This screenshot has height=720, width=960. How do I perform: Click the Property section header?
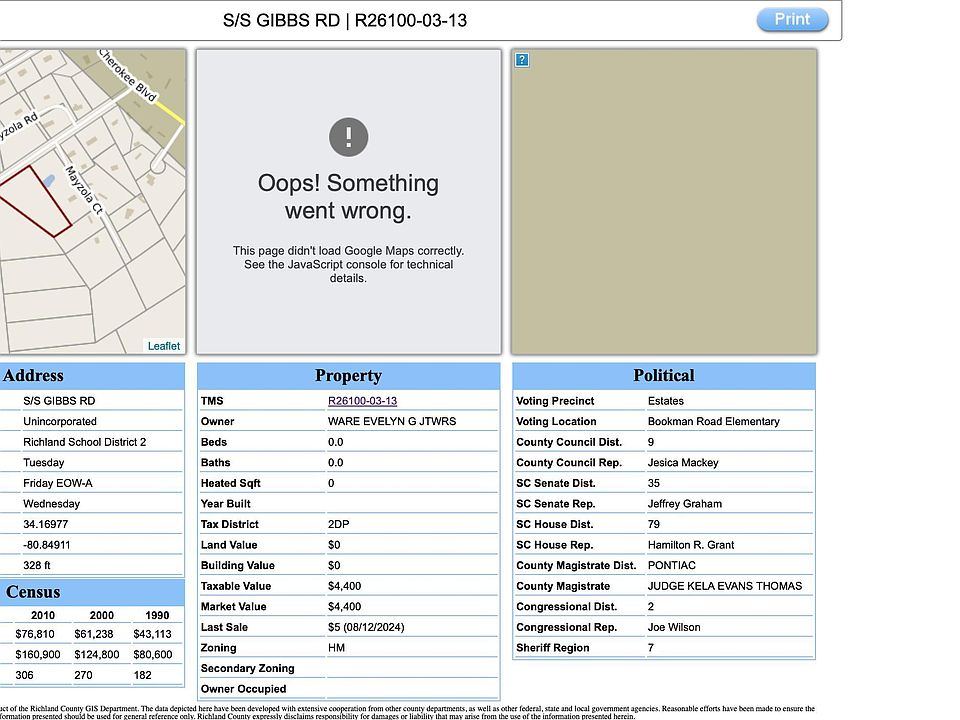click(348, 375)
